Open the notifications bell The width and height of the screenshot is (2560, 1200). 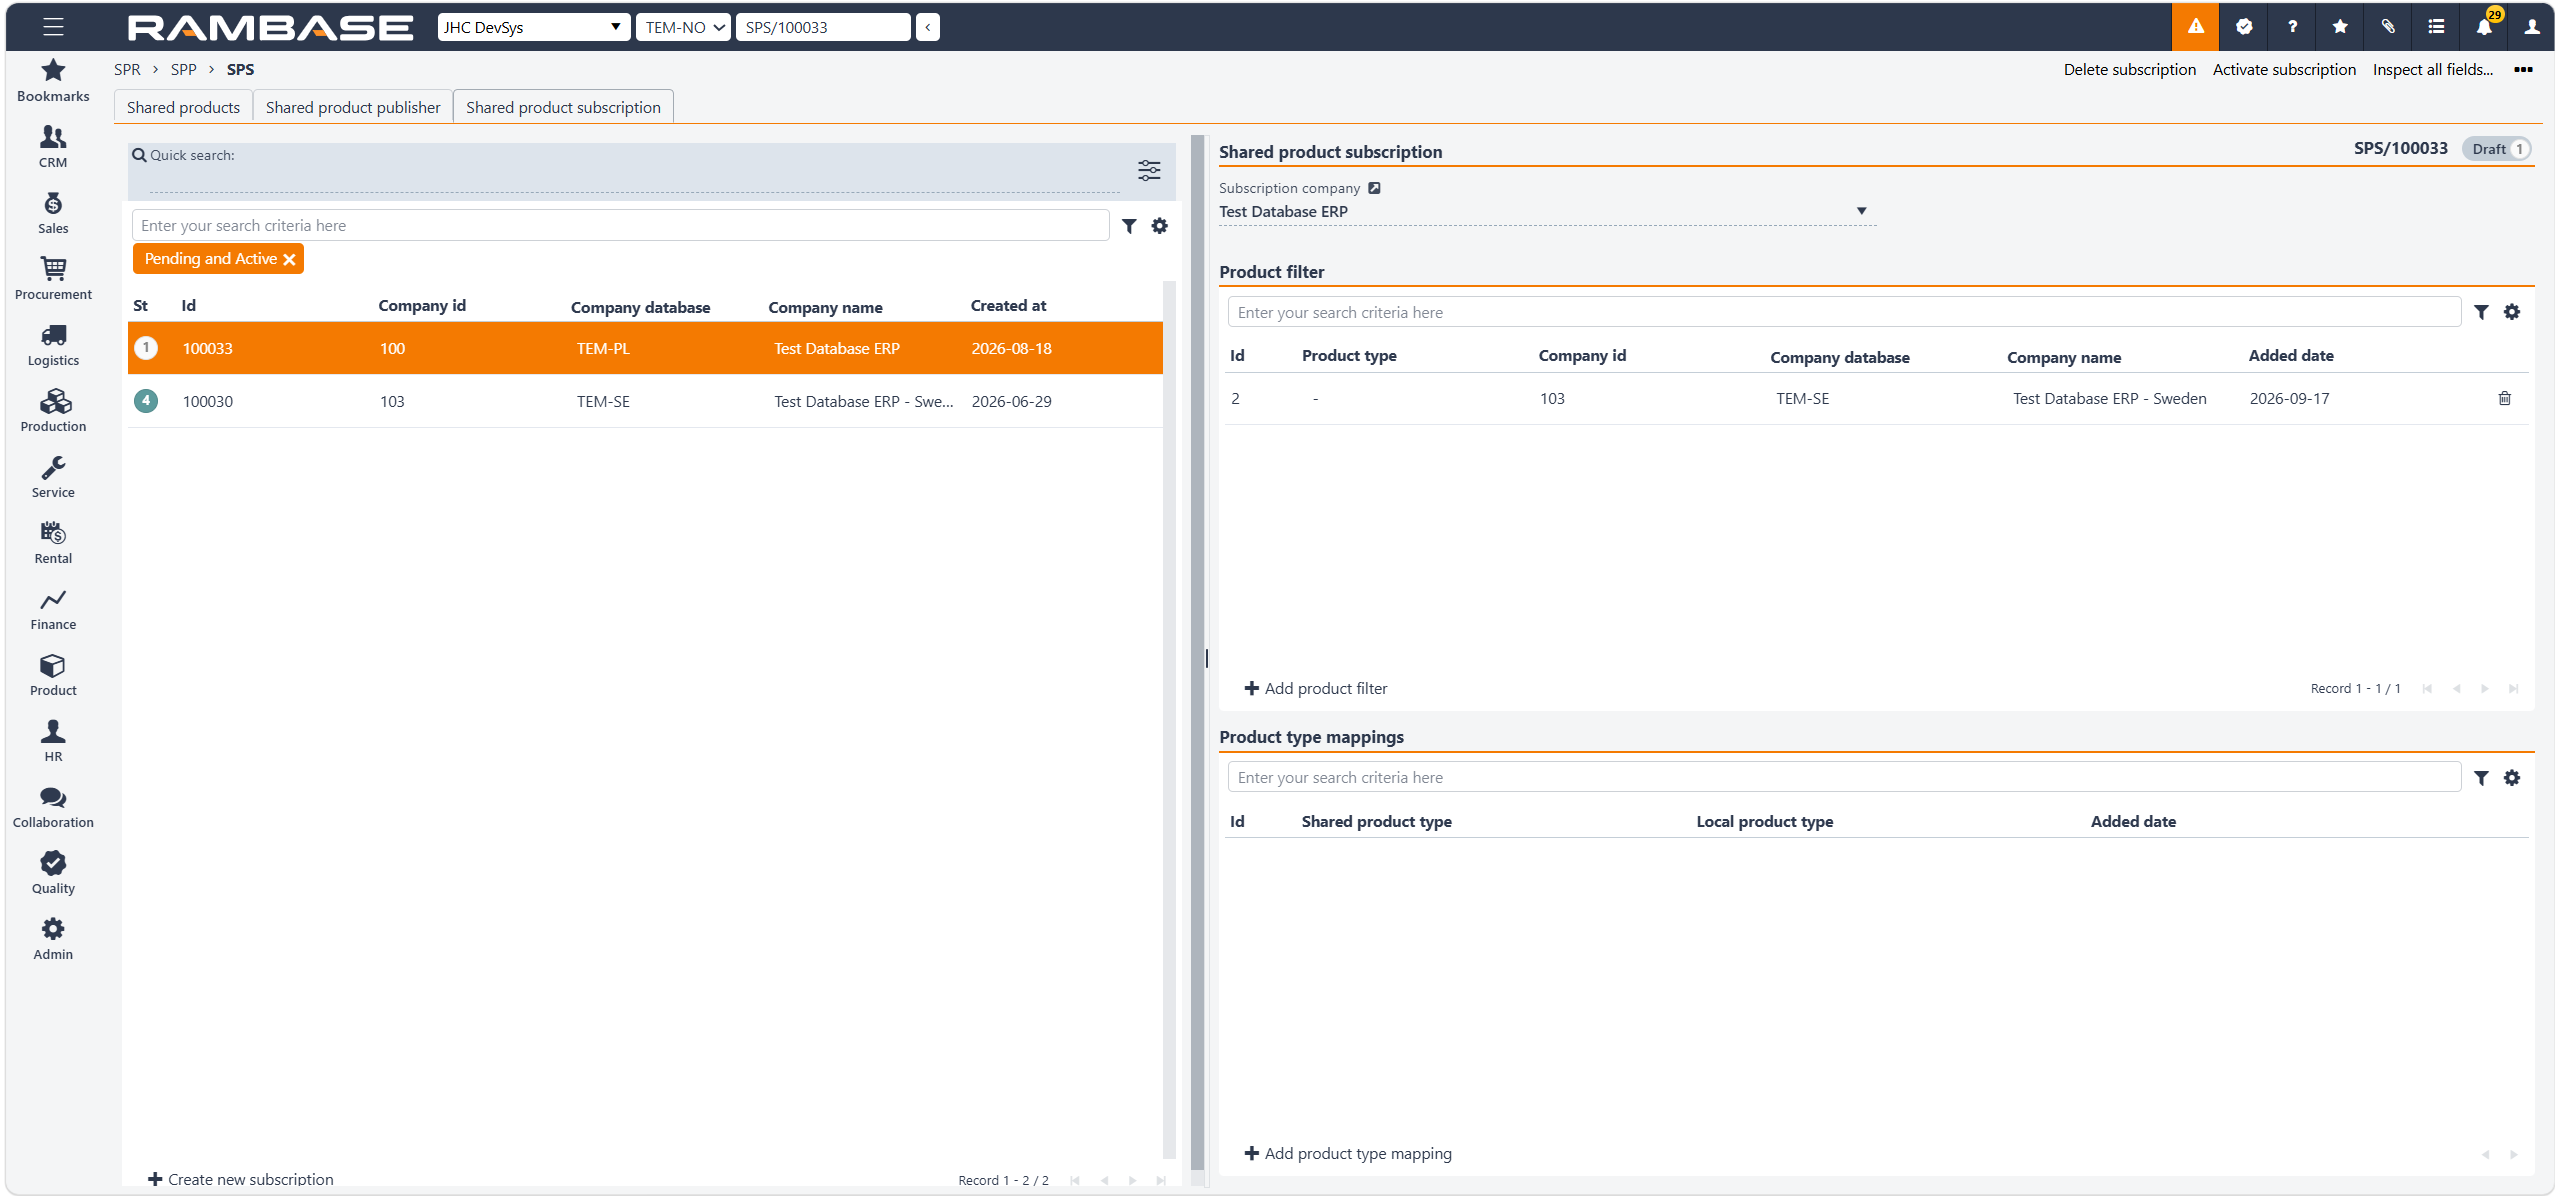point(2484,27)
